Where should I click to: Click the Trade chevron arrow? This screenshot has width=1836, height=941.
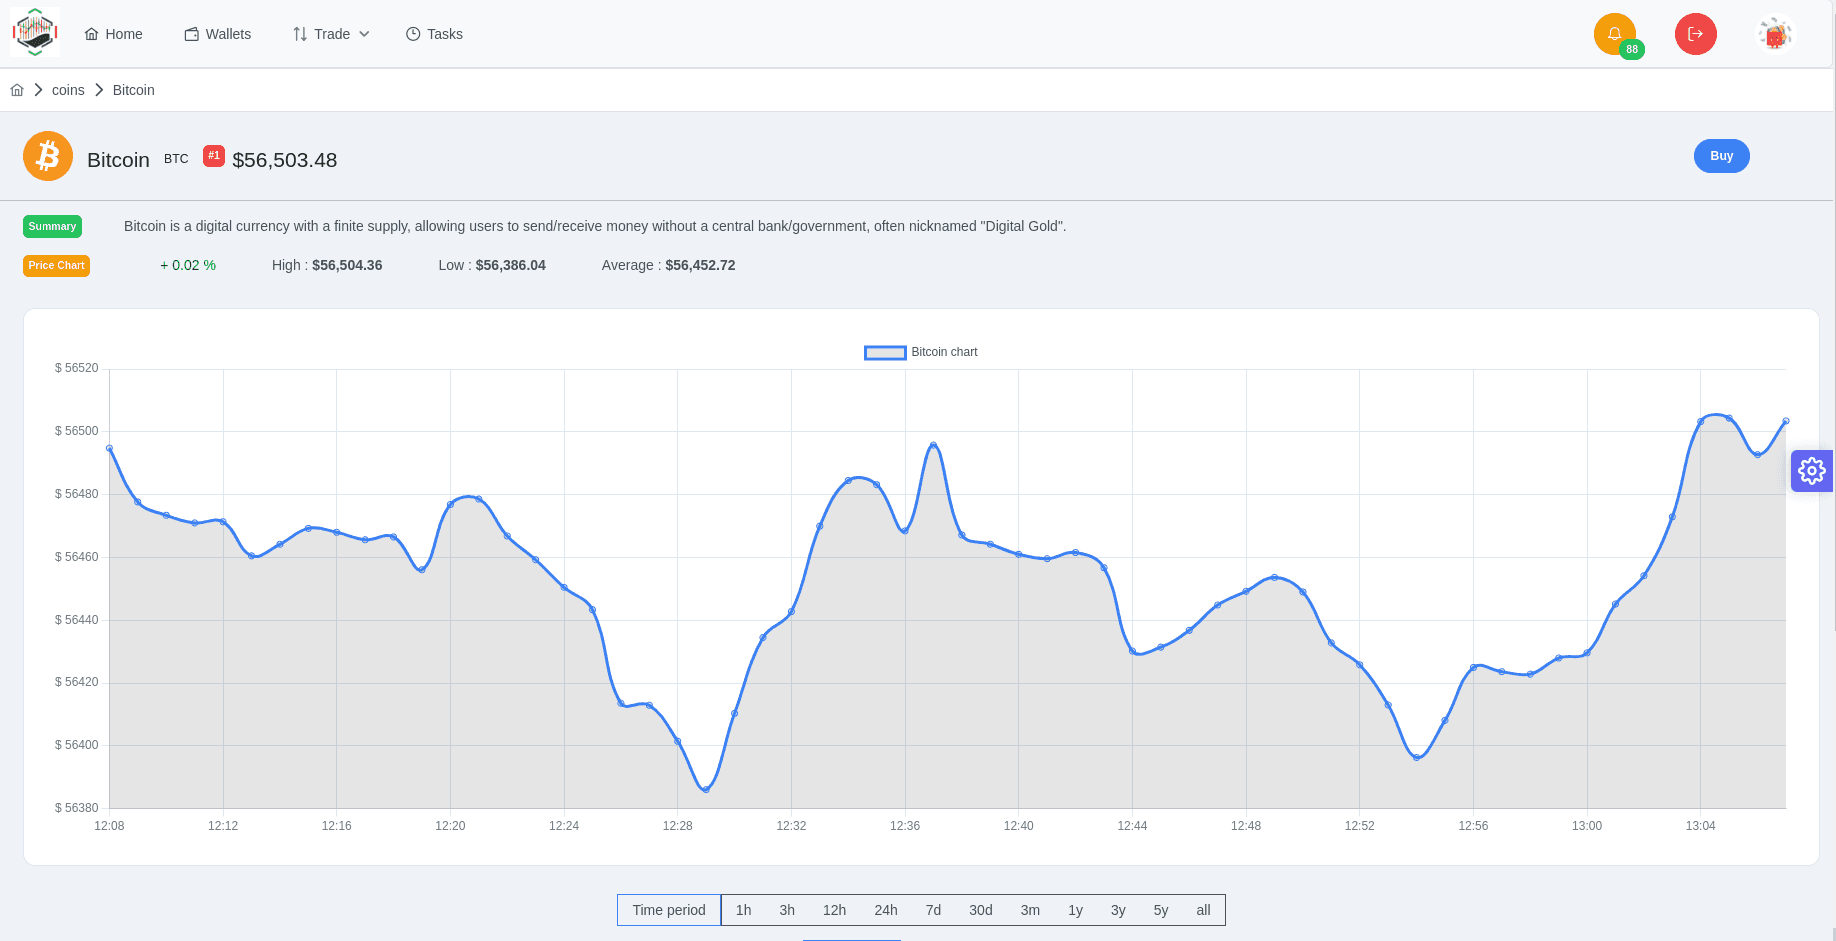tap(365, 34)
